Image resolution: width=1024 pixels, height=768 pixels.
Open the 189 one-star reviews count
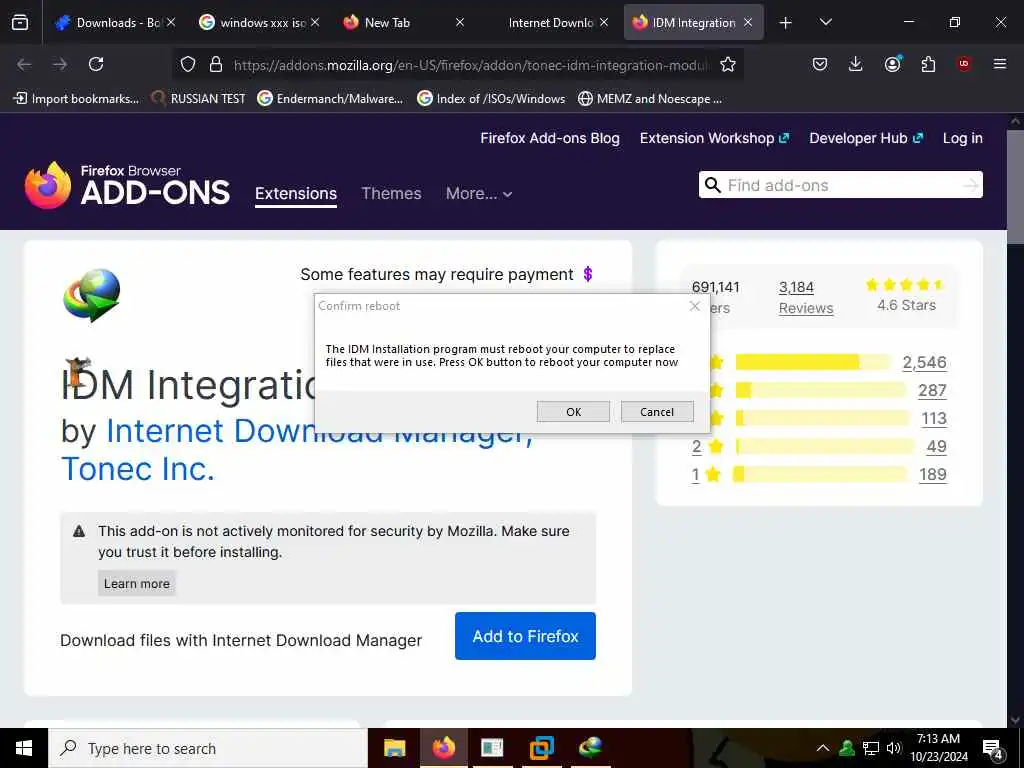point(933,475)
